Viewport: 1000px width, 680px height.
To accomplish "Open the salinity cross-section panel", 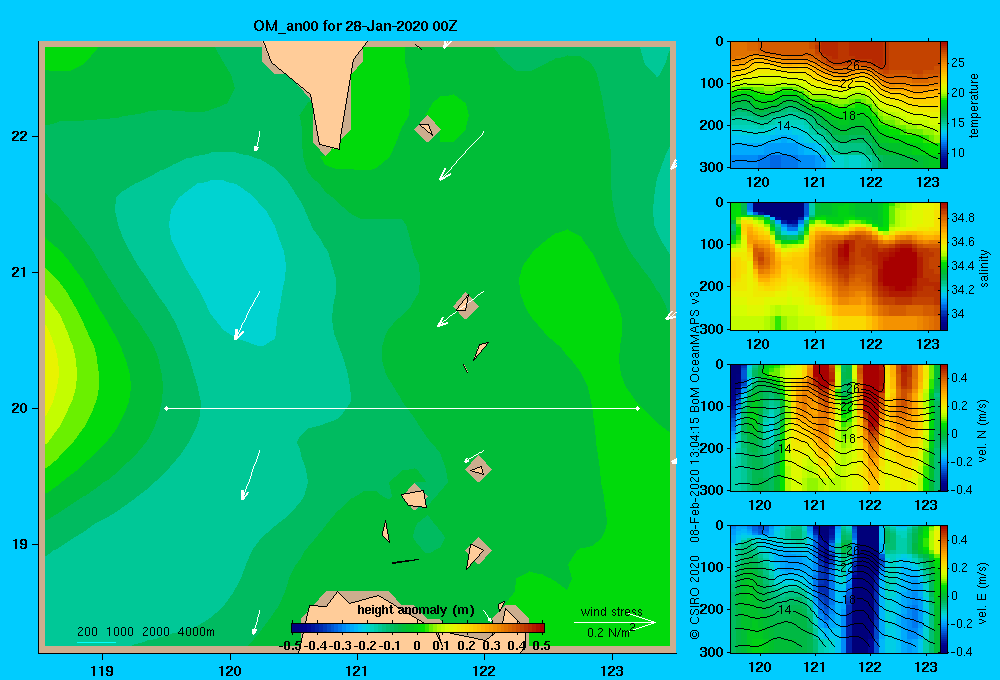I will click(x=834, y=266).
